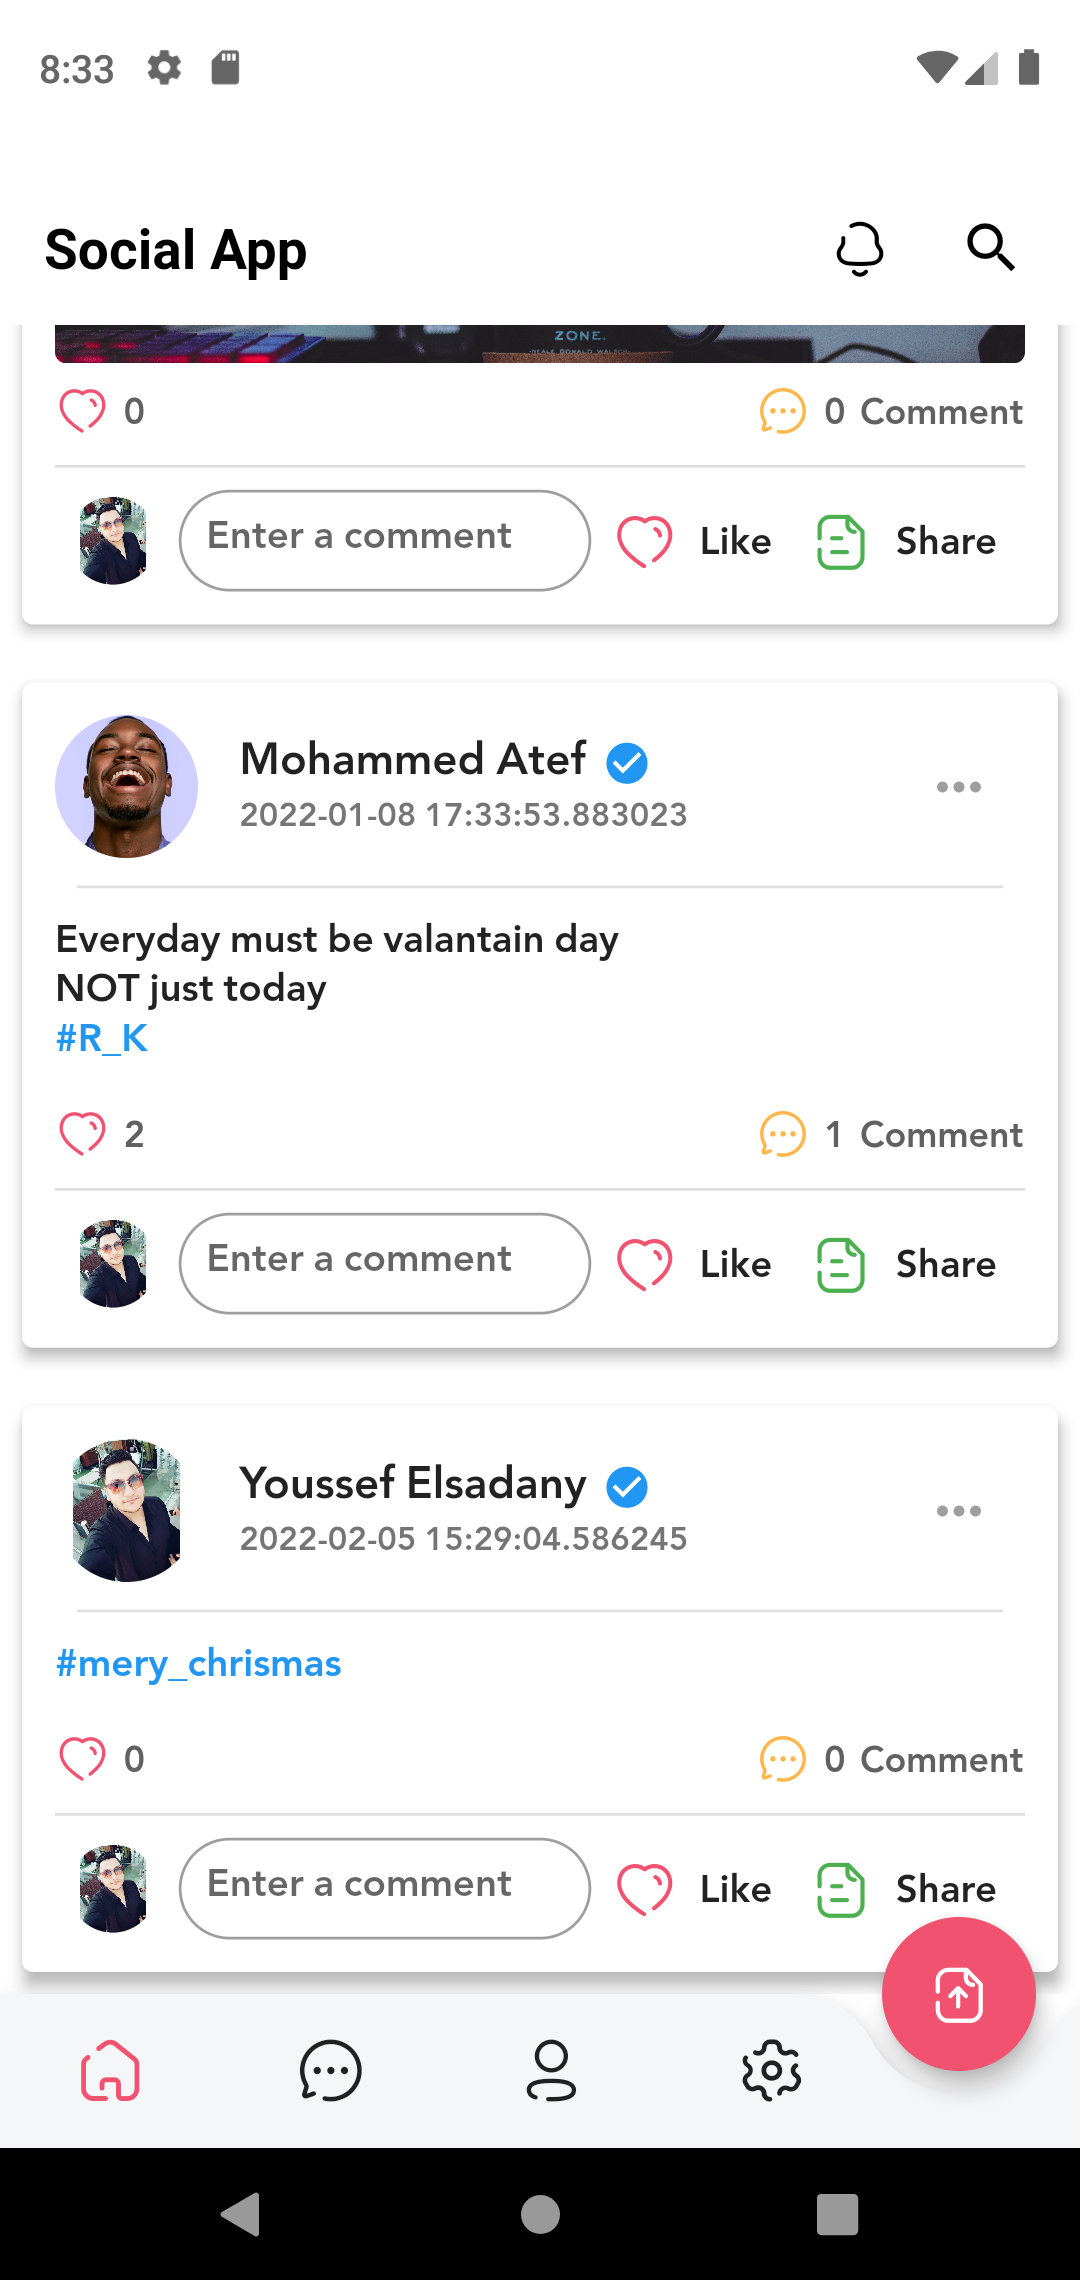Open the notifications bell
The width and height of the screenshot is (1080, 2280).
click(858, 248)
